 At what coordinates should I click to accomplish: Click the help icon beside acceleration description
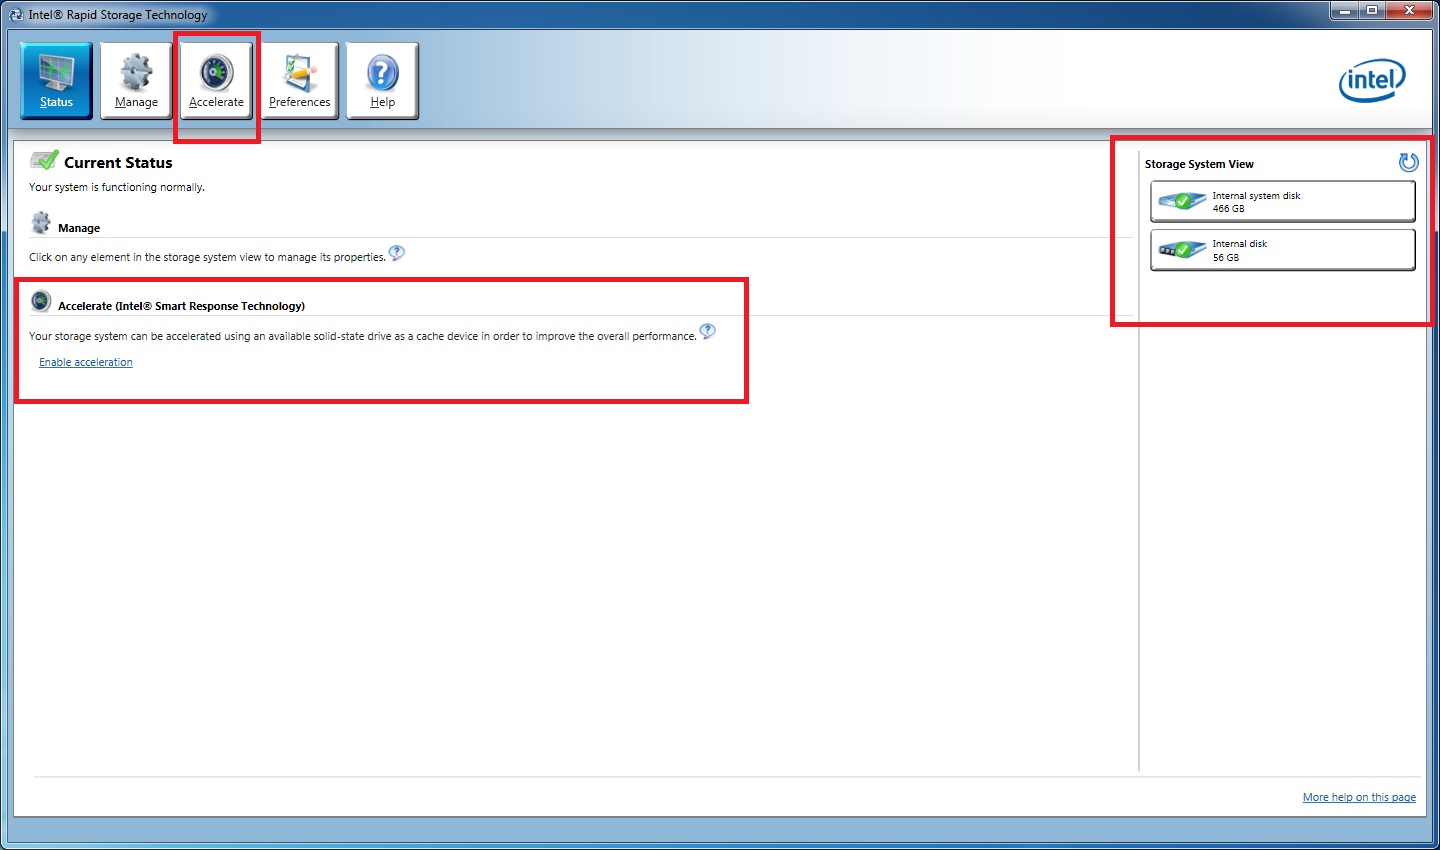(708, 331)
